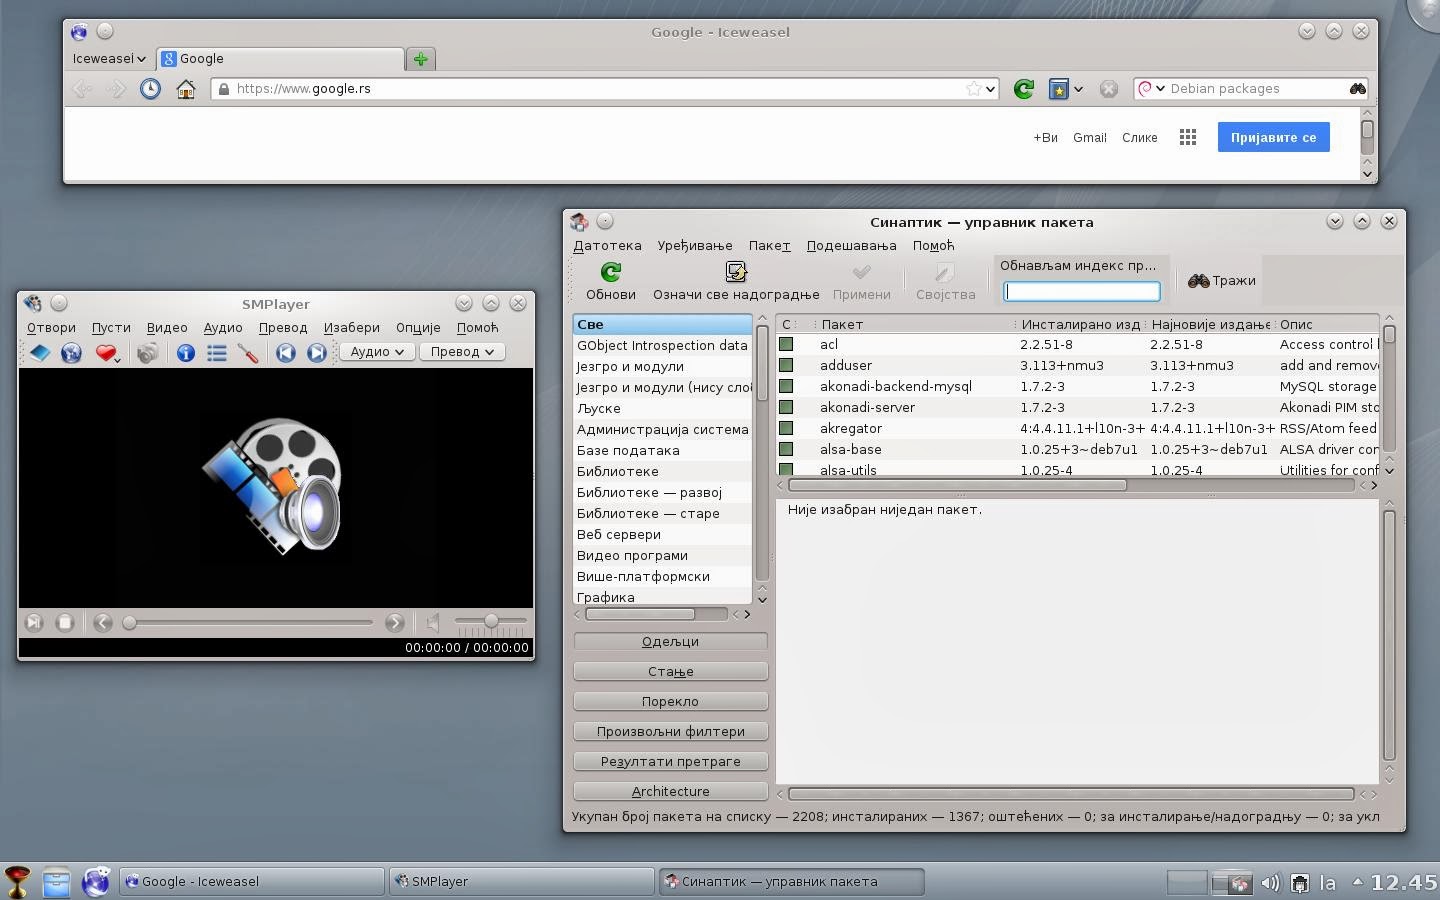Screen dimensions: 1440x900
Task: Expand the Аудио dropdown in SMPlayer
Action: tap(376, 352)
